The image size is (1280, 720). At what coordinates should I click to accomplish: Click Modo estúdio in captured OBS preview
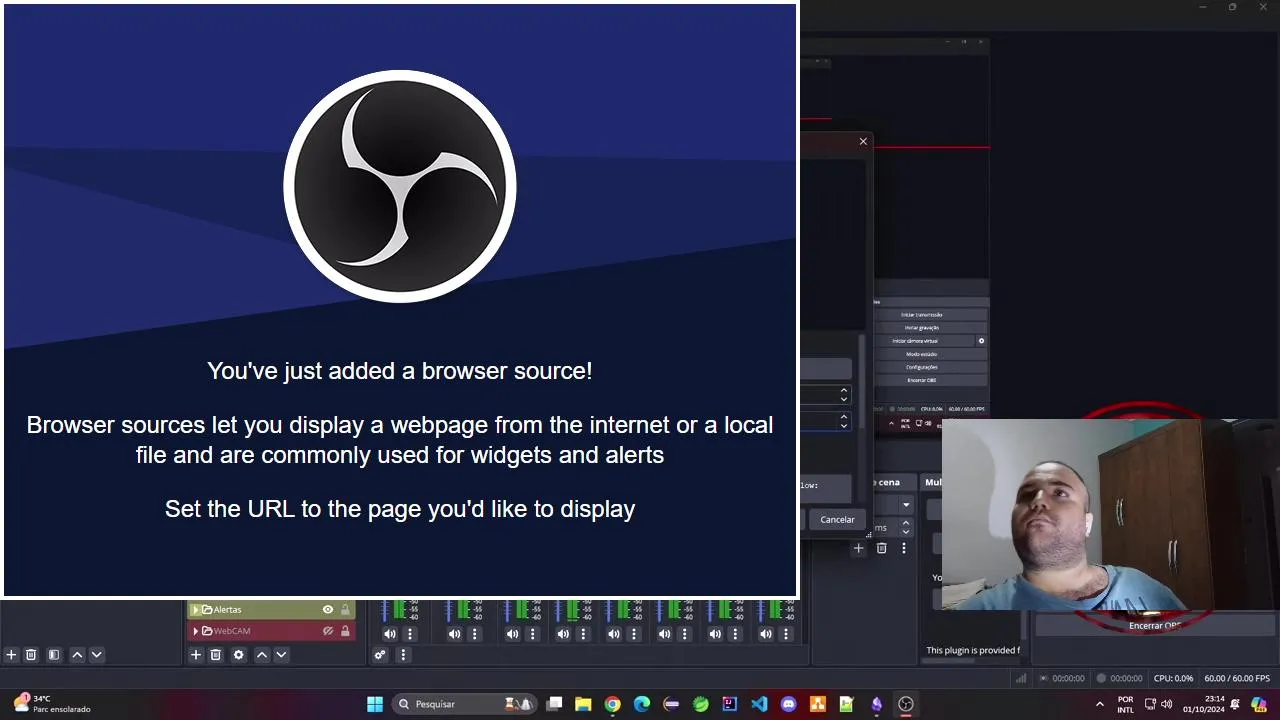pos(922,354)
